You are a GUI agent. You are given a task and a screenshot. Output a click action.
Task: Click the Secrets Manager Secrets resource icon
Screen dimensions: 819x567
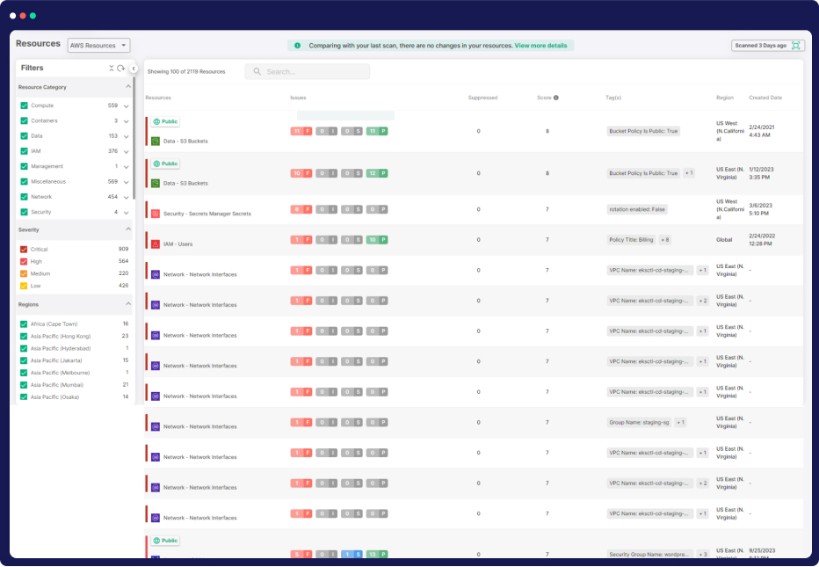tap(155, 214)
